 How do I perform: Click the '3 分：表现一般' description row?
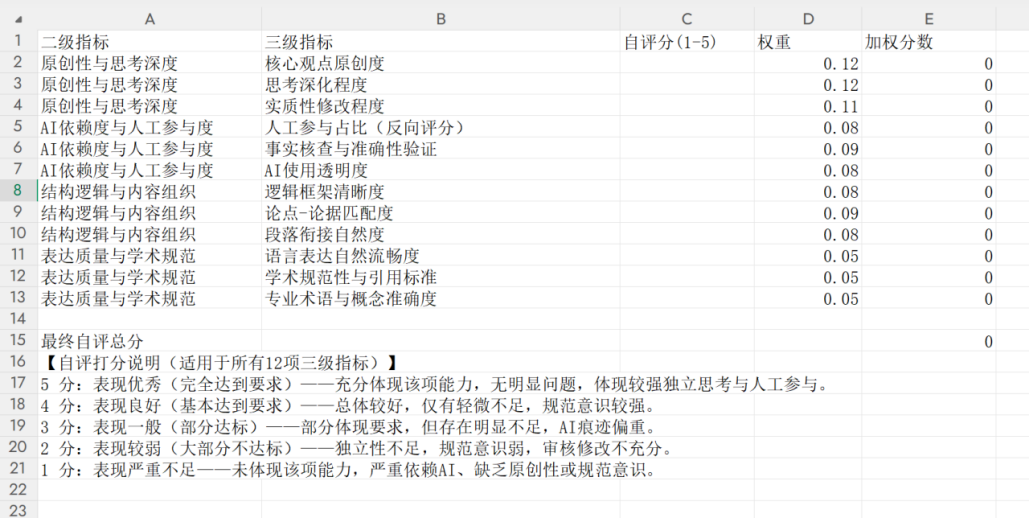click(x=348, y=427)
